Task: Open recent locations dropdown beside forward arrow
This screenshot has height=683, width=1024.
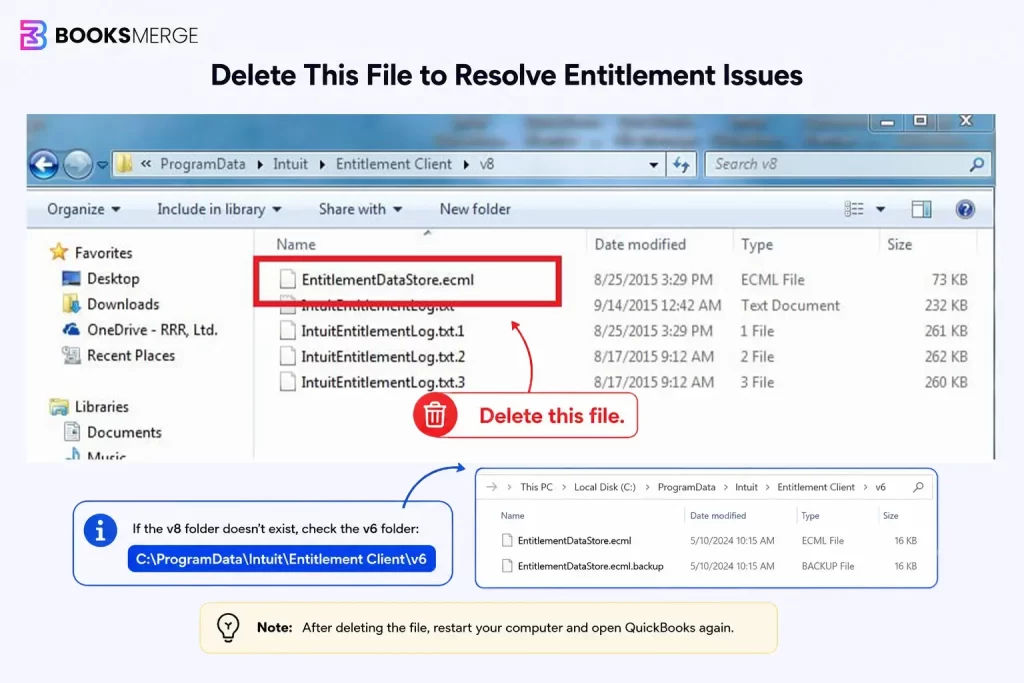Action: pos(103,165)
